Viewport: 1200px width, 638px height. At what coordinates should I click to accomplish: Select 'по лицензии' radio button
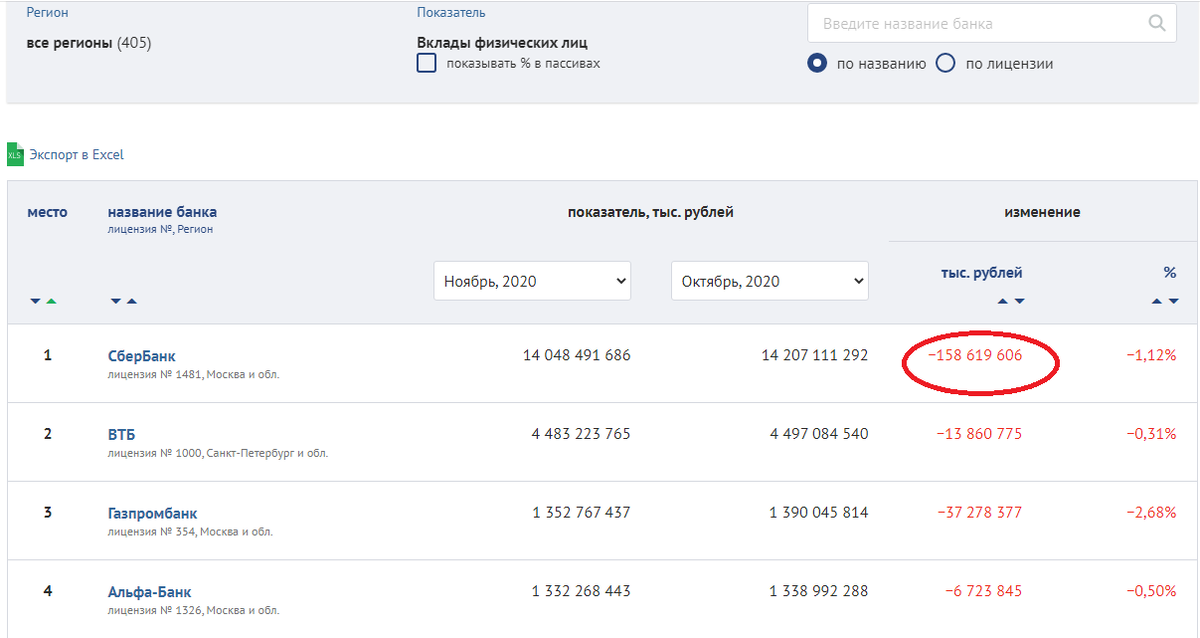click(946, 63)
